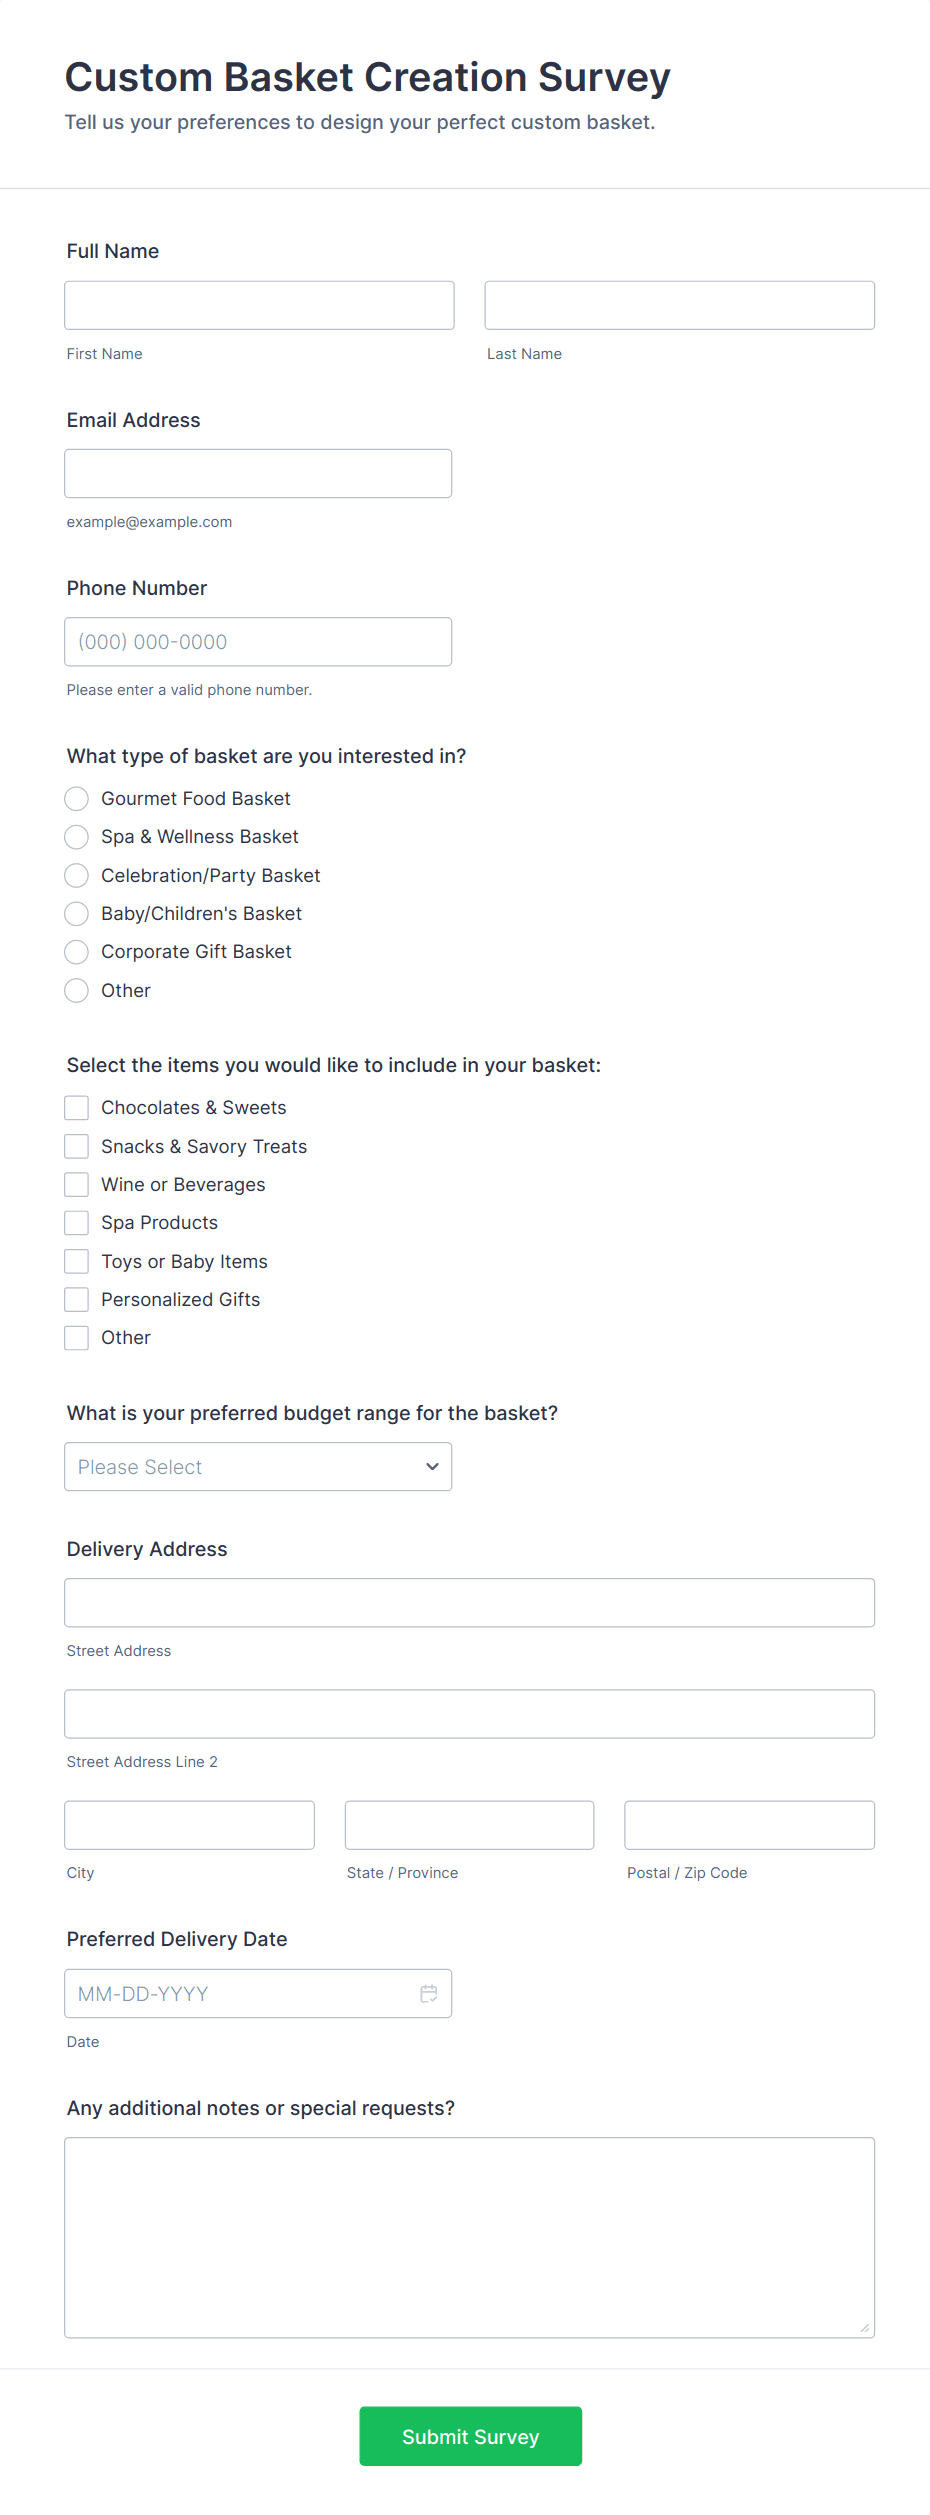Click the Email Address input
The height and width of the screenshot is (2515, 930).
(x=258, y=473)
